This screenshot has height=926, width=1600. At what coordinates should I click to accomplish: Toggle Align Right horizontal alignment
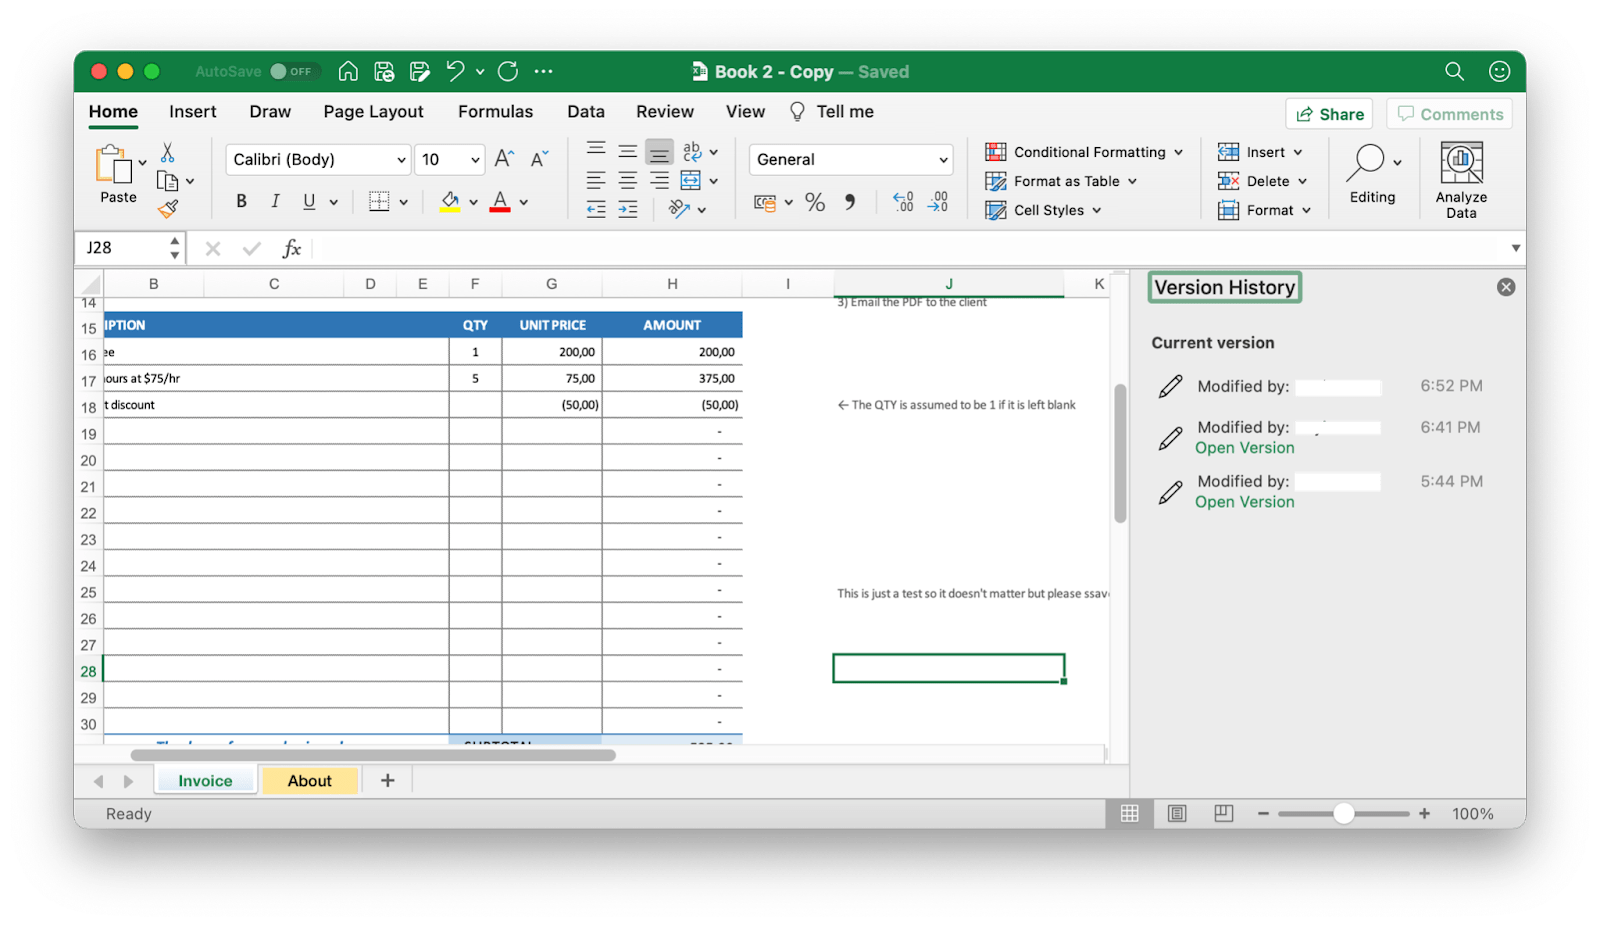[659, 181]
